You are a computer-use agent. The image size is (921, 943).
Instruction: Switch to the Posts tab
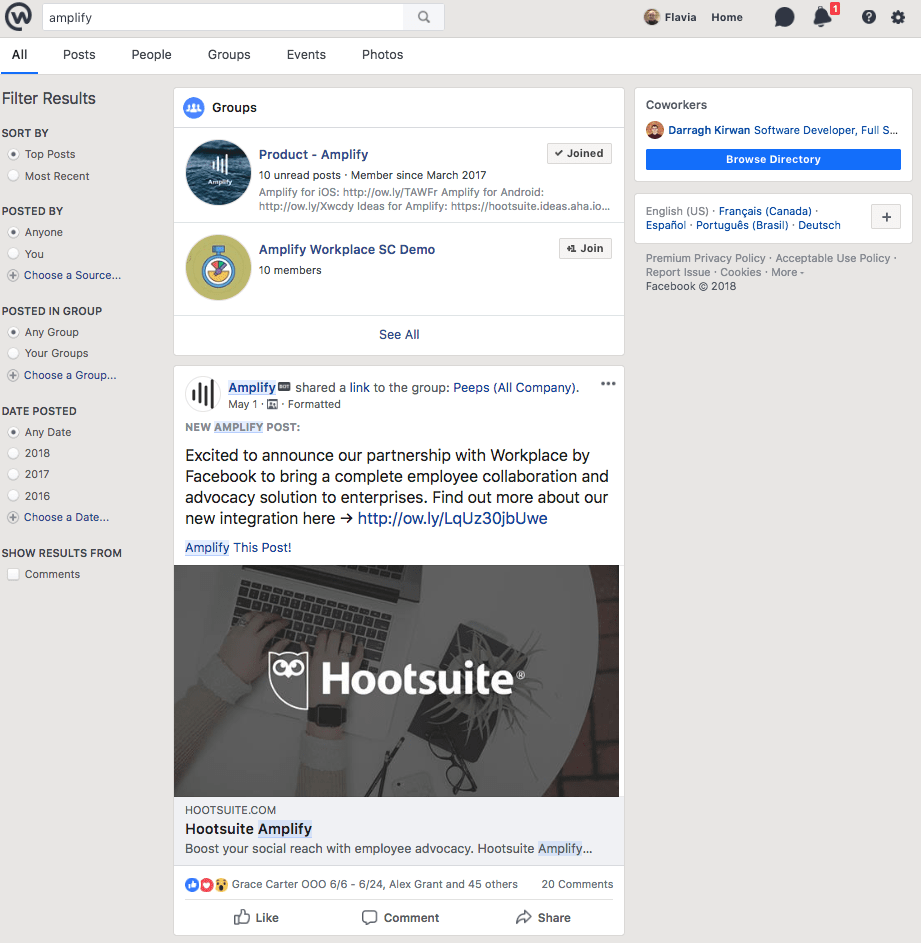[x=79, y=55]
